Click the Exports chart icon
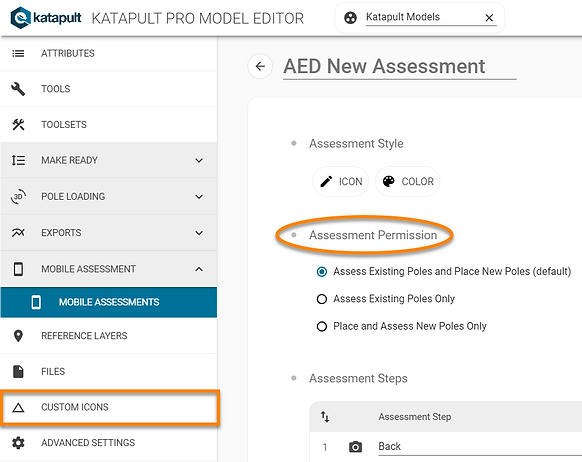Image resolution: width=582 pixels, height=462 pixels. [18, 233]
